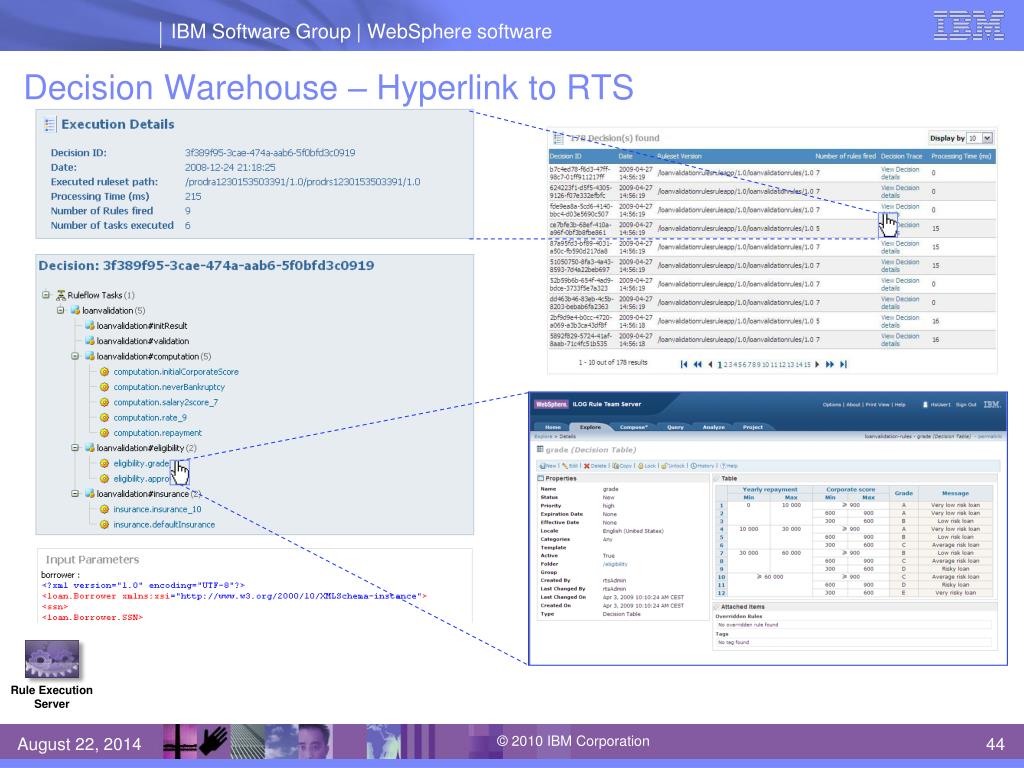This screenshot has width=1024, height=768.
Task: Open View Decision details for 5892f829 row
Action: (x=899, y=340)
